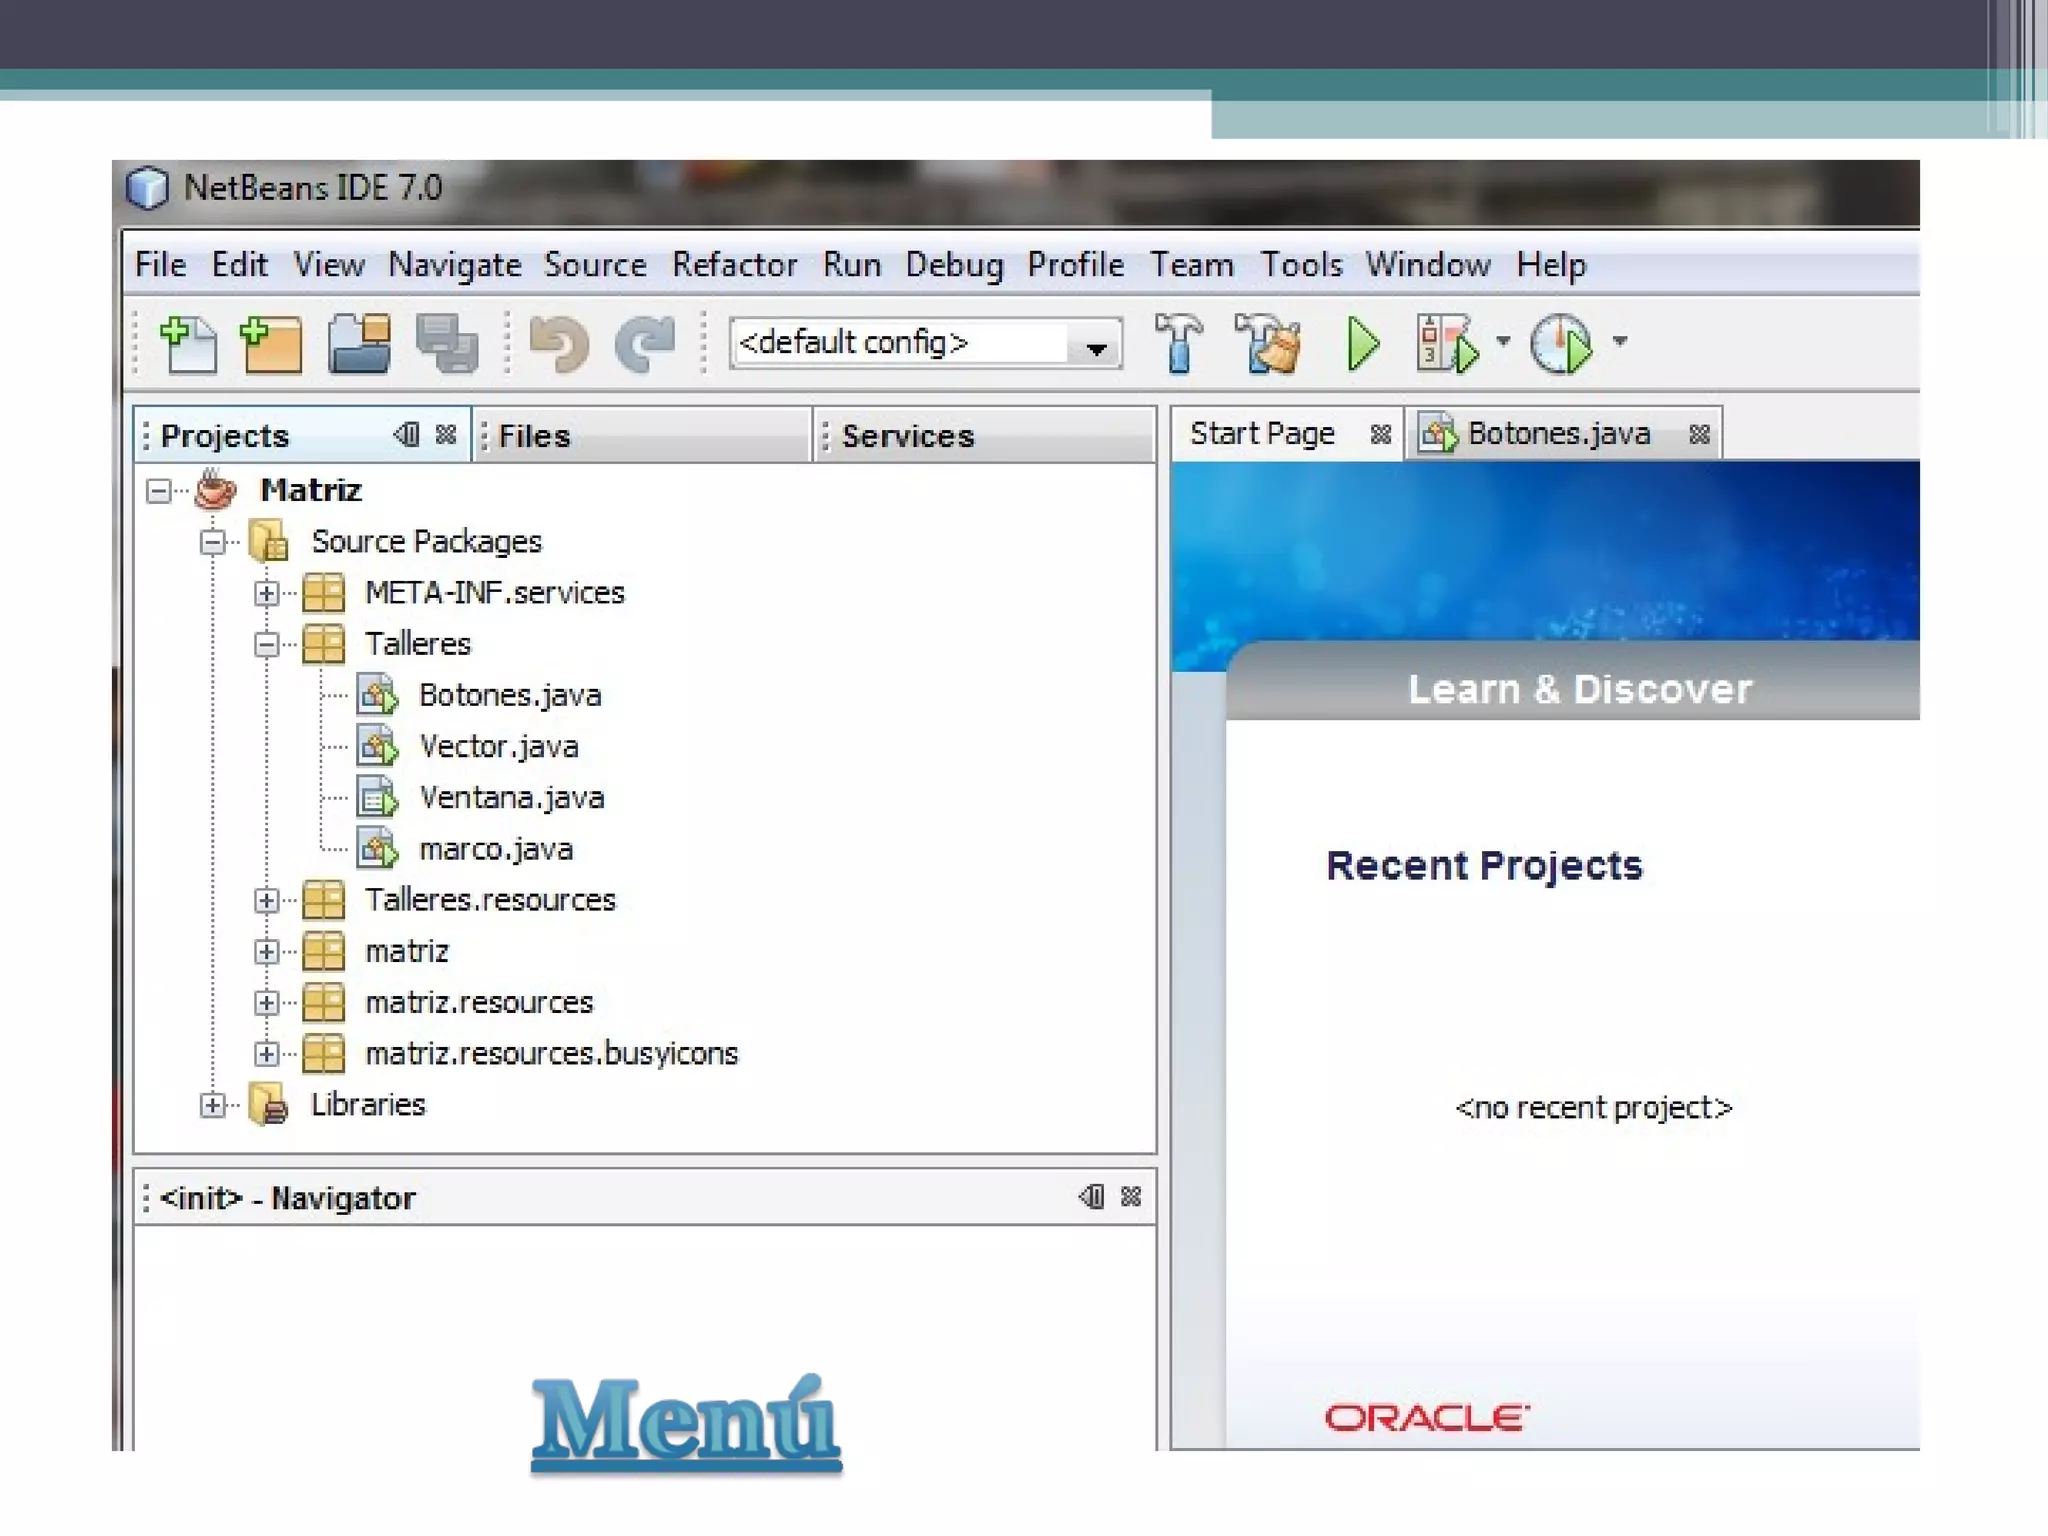
Task: Expand the Libraries tree node
Action: point(212,1105)
